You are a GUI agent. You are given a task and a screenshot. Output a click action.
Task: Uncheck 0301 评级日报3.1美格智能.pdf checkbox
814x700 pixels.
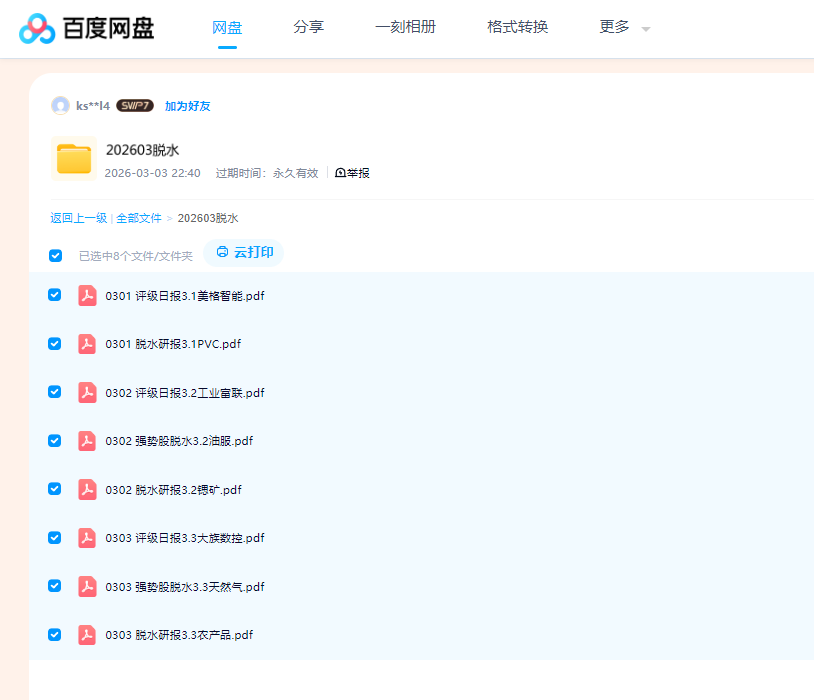coord(55,295)
